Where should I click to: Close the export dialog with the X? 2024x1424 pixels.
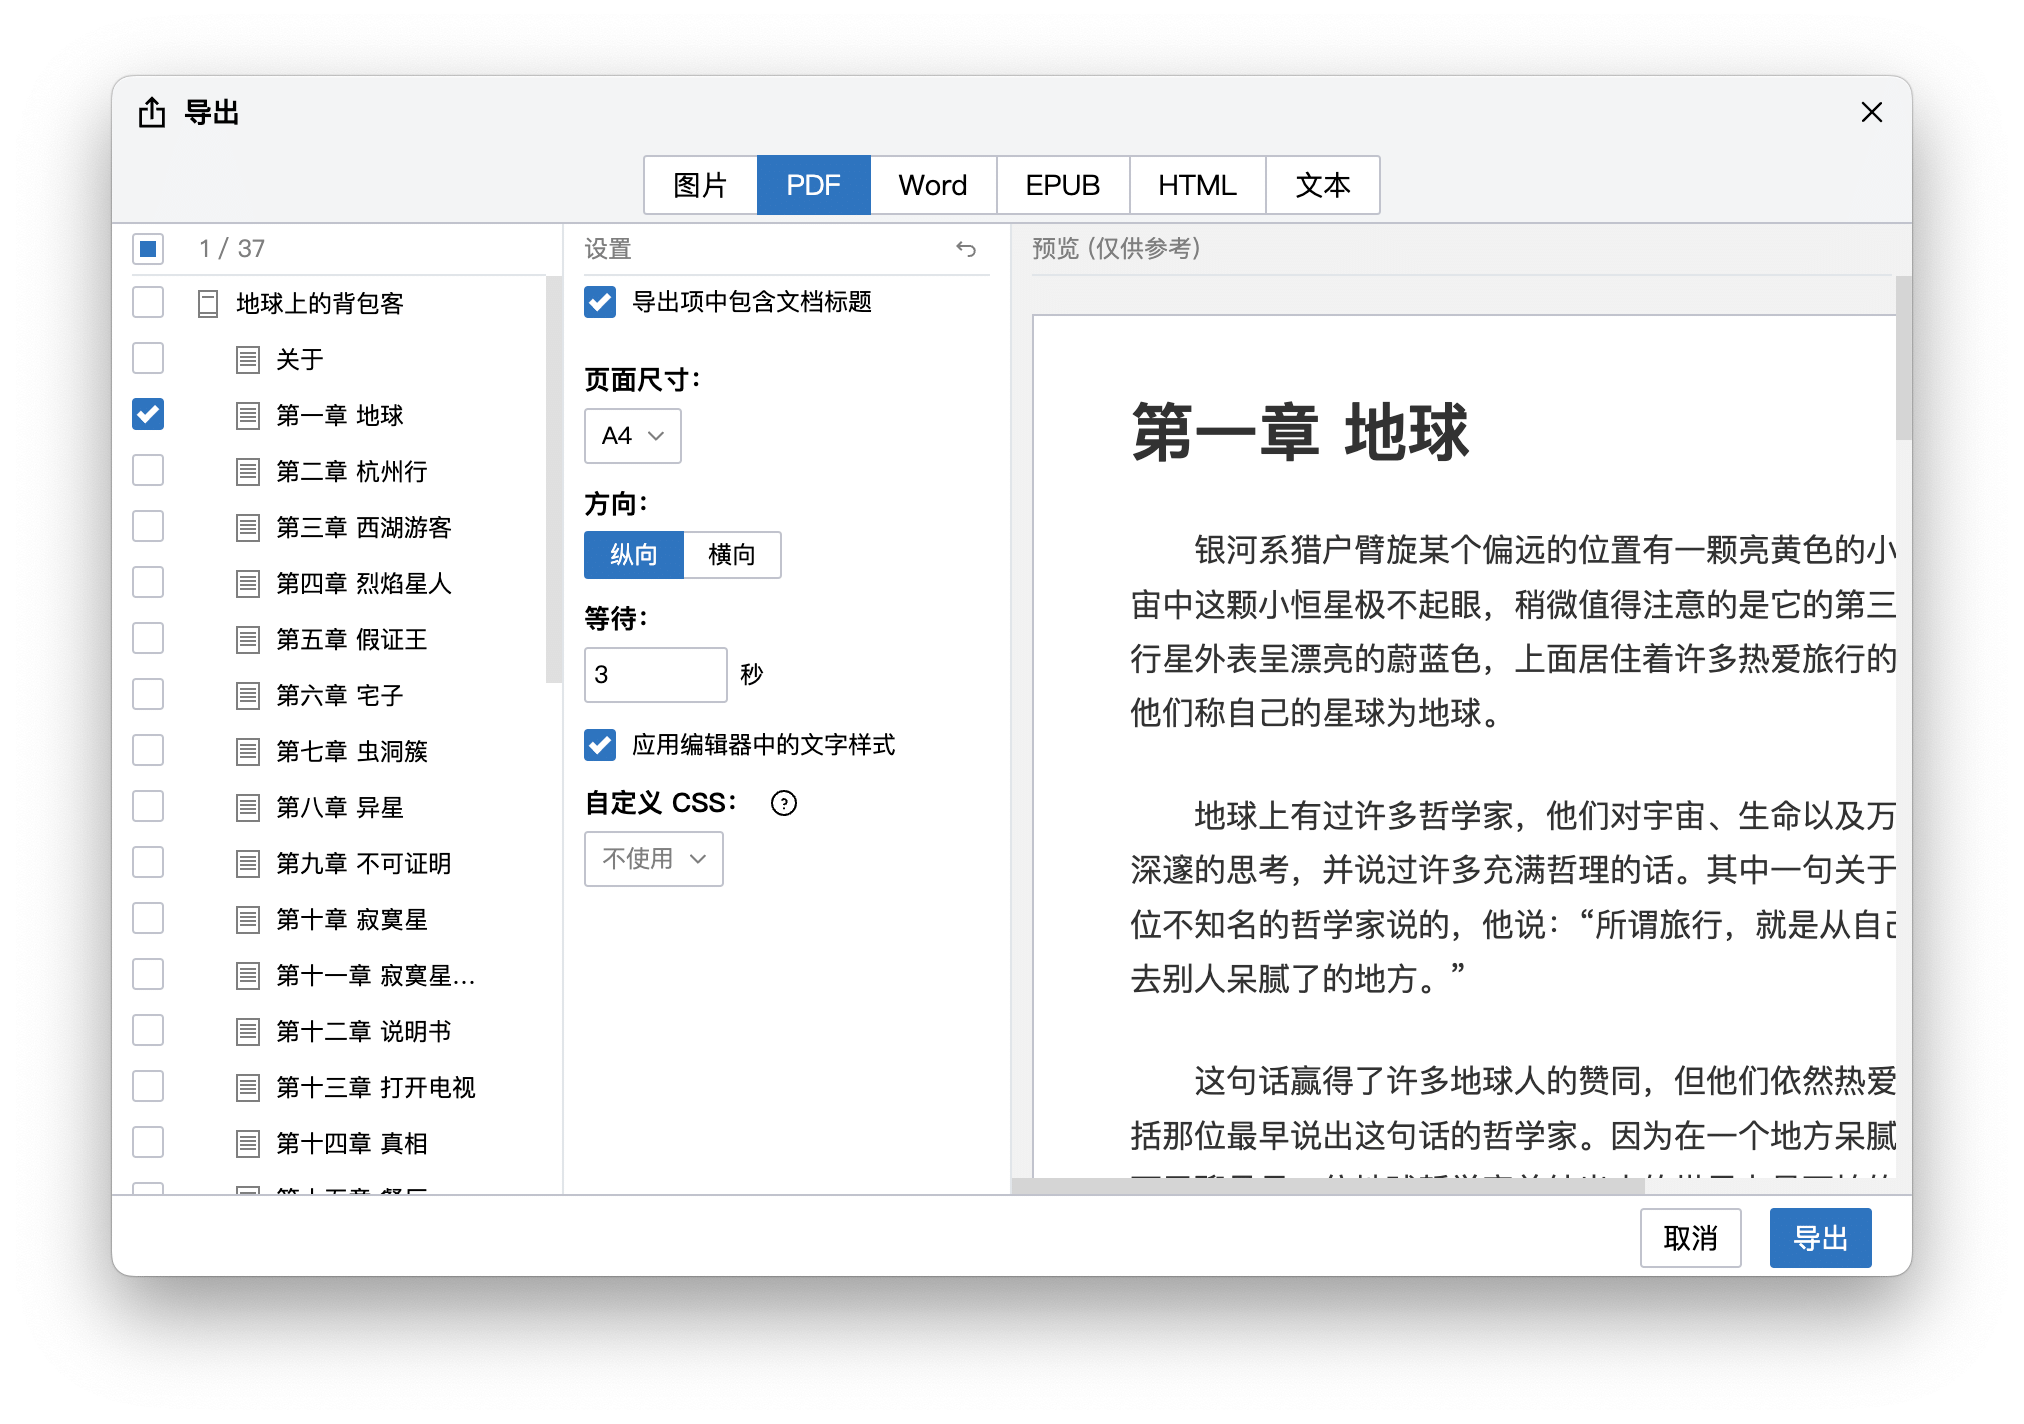(x=1872, y=112)
